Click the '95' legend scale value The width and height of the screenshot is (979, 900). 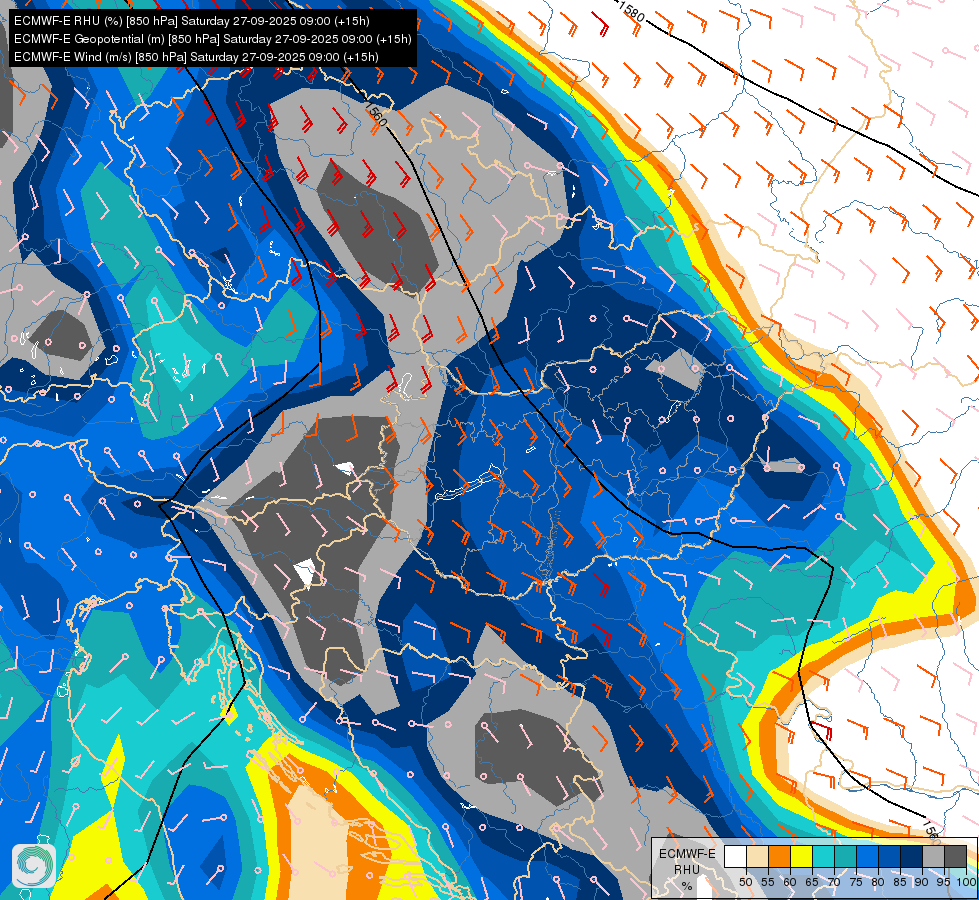pos(944,882)
